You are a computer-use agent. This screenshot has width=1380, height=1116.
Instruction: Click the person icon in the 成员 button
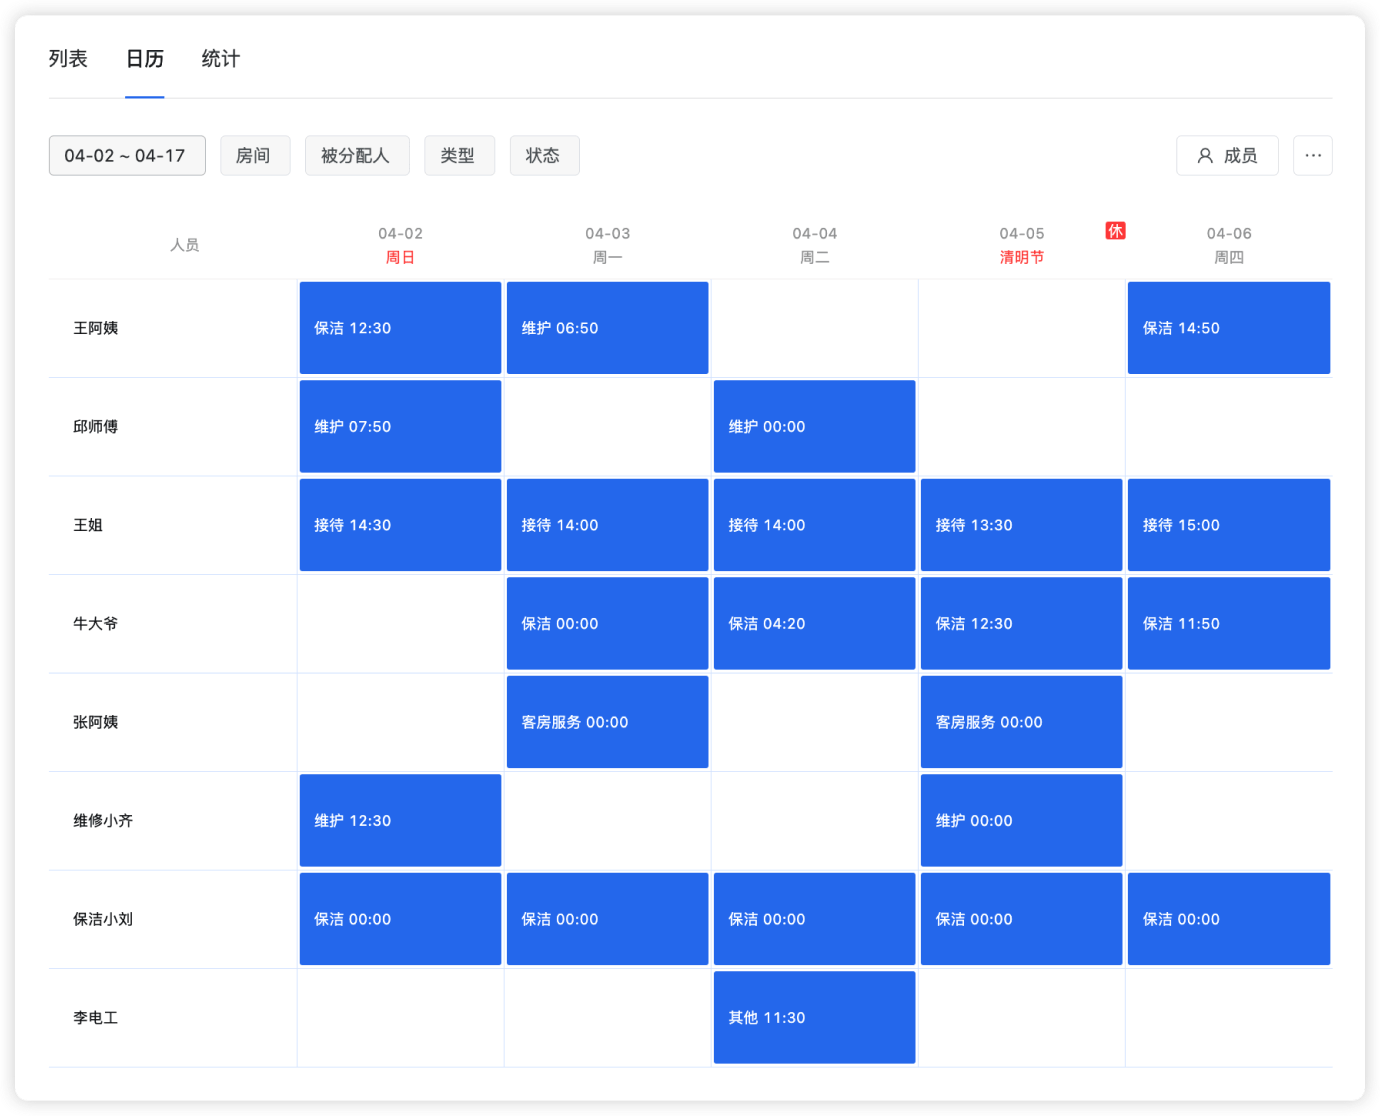[1203, 155]
